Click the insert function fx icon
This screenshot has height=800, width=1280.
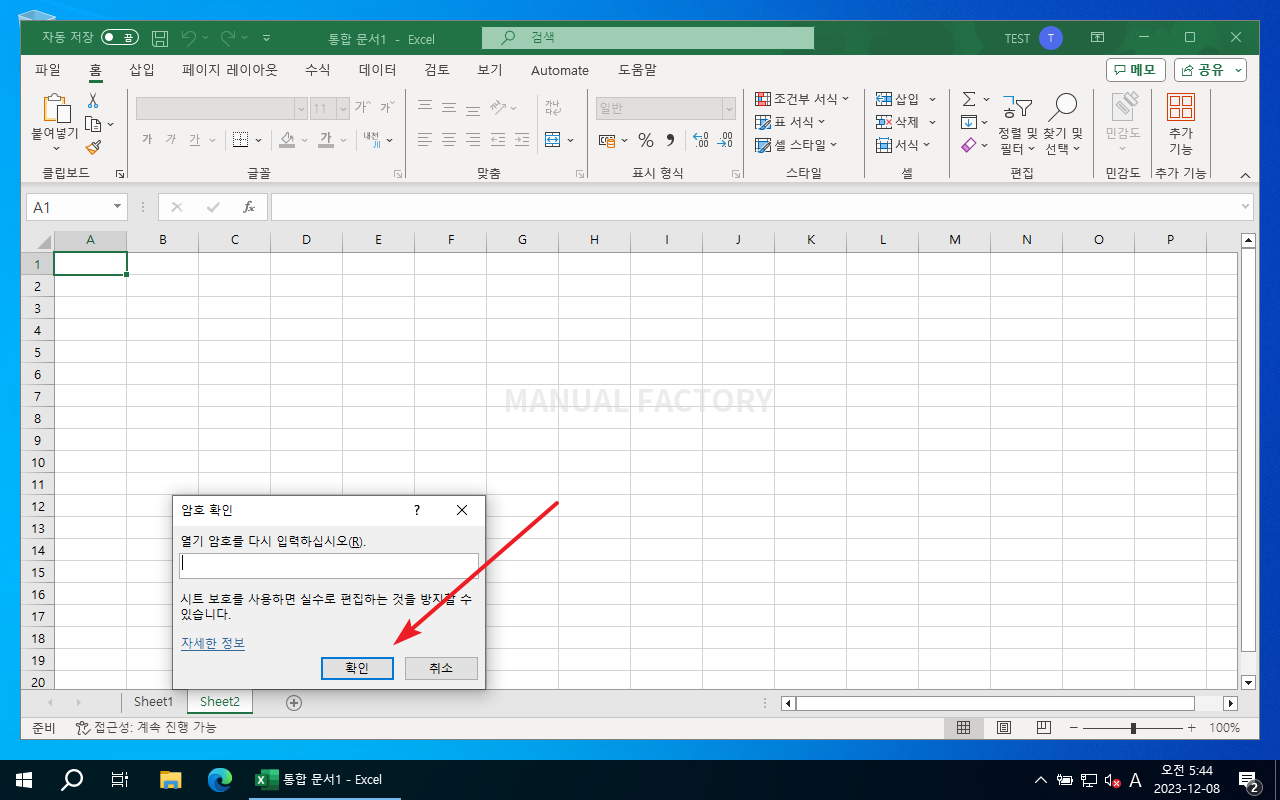click(x=249, y=207)
